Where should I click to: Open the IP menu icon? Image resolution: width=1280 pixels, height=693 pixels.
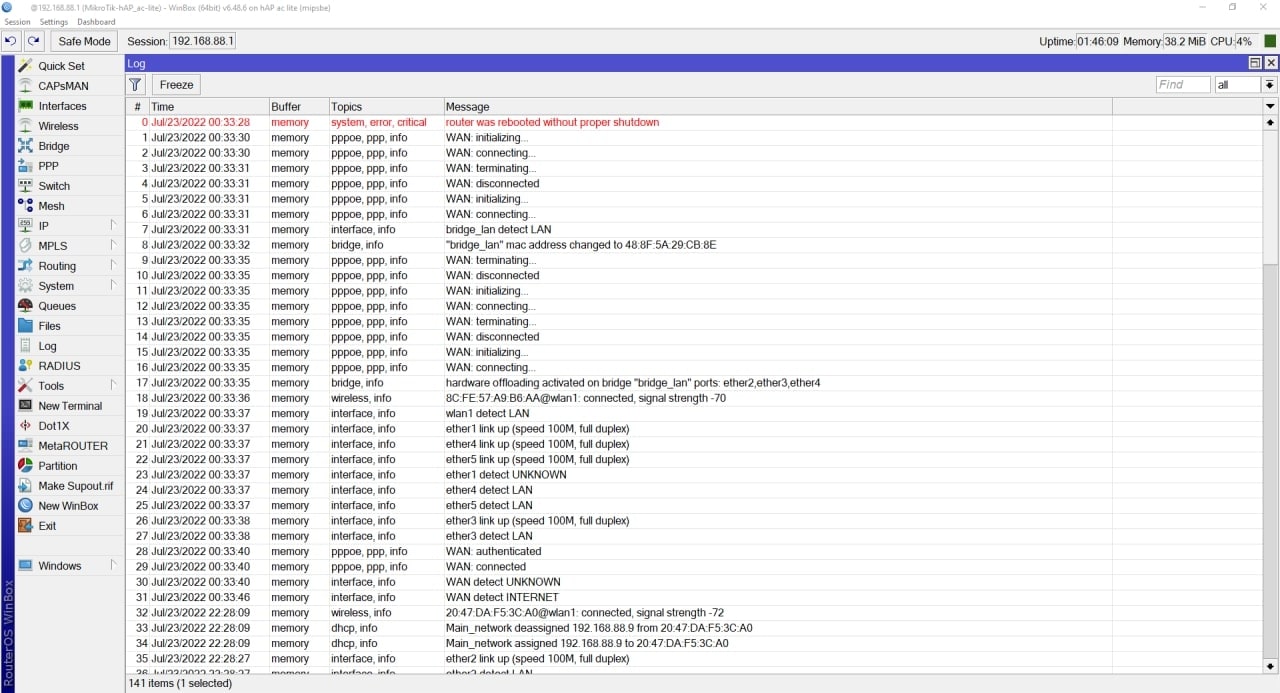point(26,226)
